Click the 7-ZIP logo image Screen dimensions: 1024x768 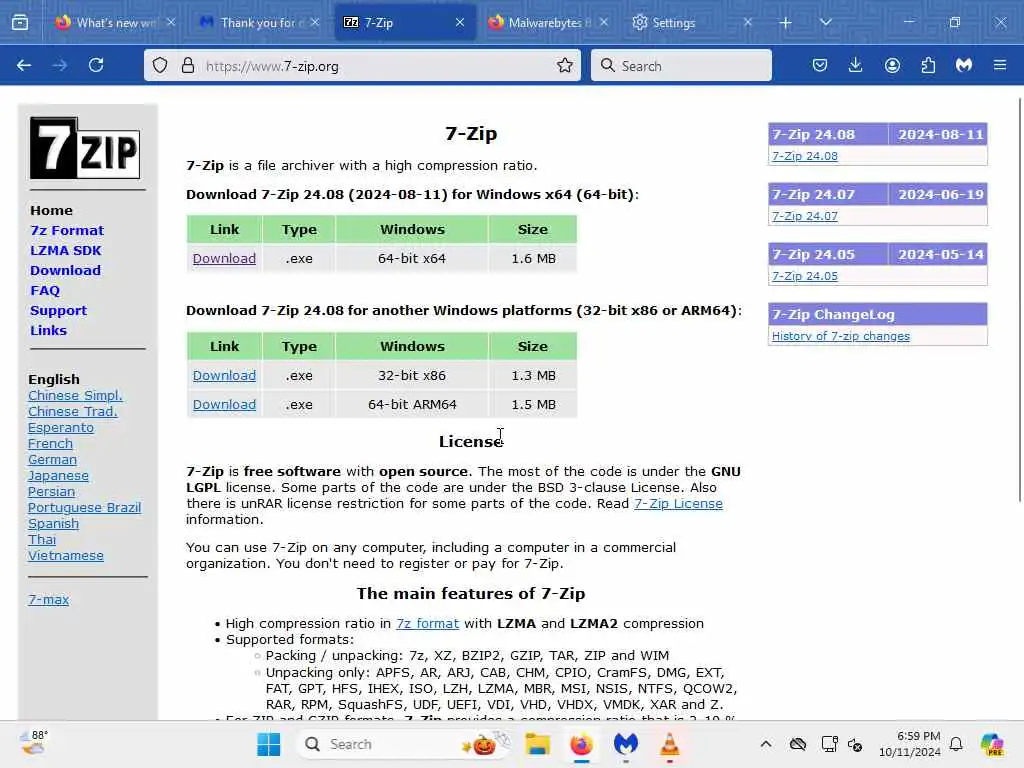(85, 148)
